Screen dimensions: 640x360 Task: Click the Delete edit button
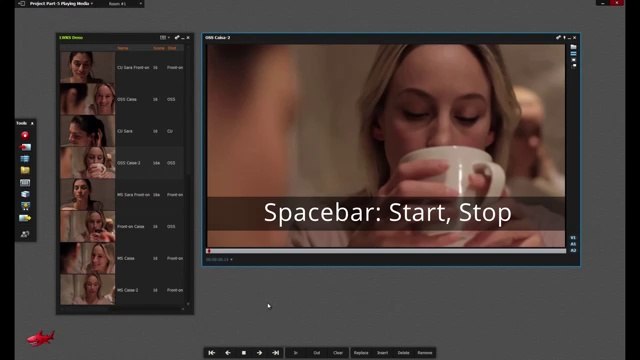[403, 353]
